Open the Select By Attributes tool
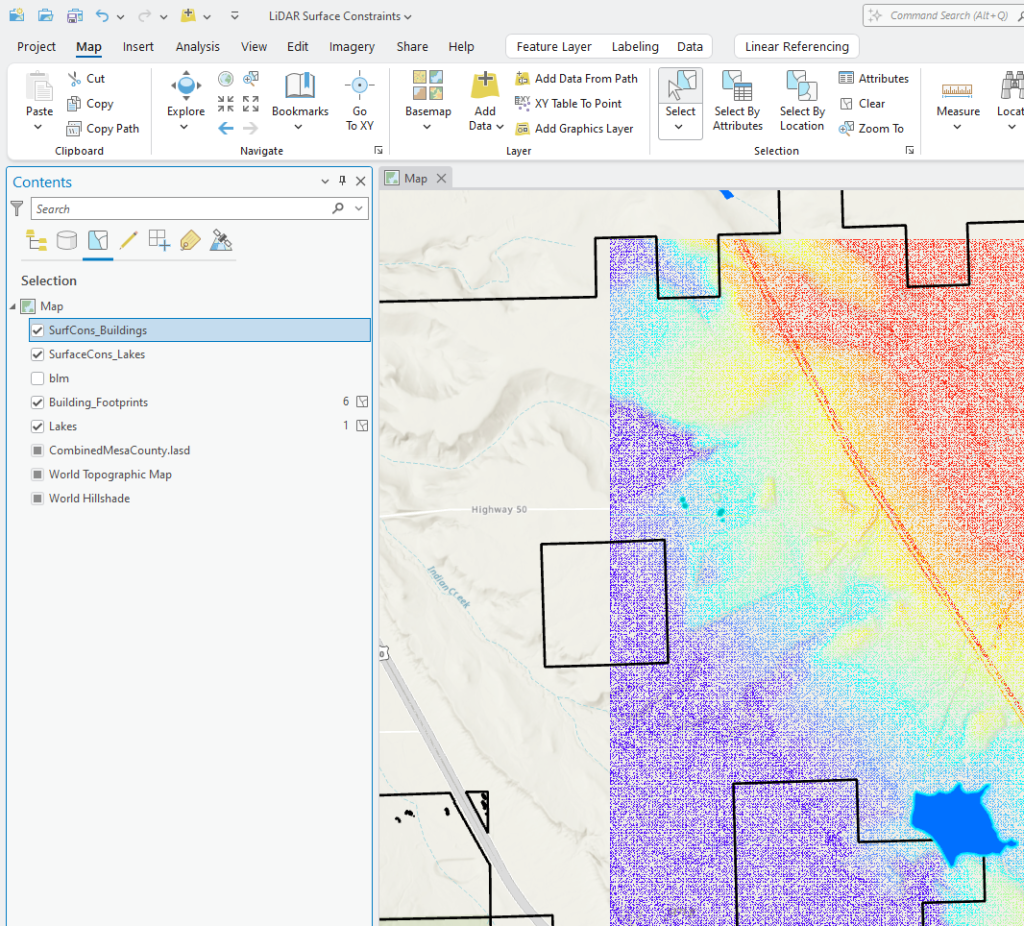Image resolution: width=1024 pixels, height=926 pixels. tap(737, 100)
